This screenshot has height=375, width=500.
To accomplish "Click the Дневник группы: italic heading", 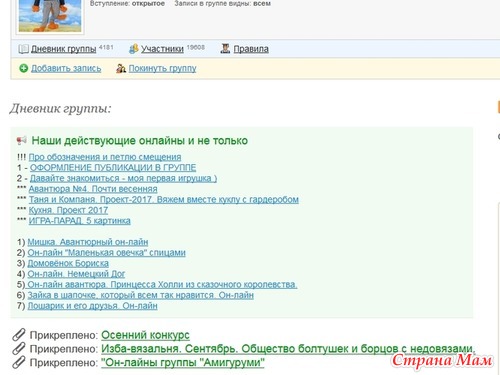I will pos(60,108).
